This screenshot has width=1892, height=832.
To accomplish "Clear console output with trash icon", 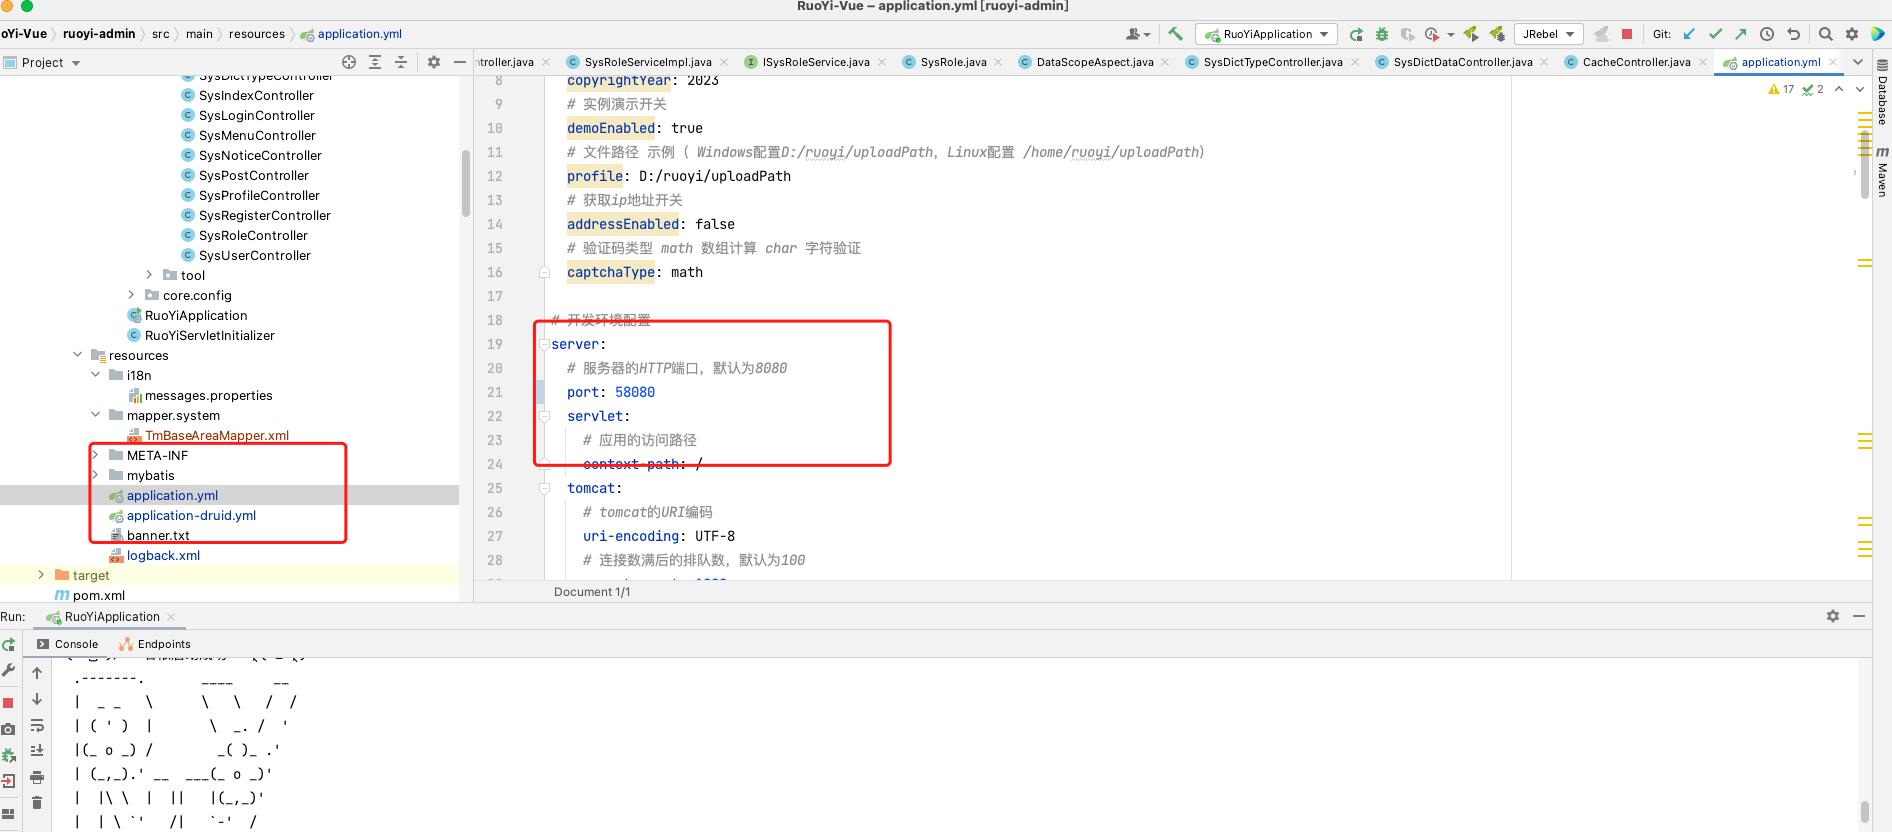I will [37, 802].
